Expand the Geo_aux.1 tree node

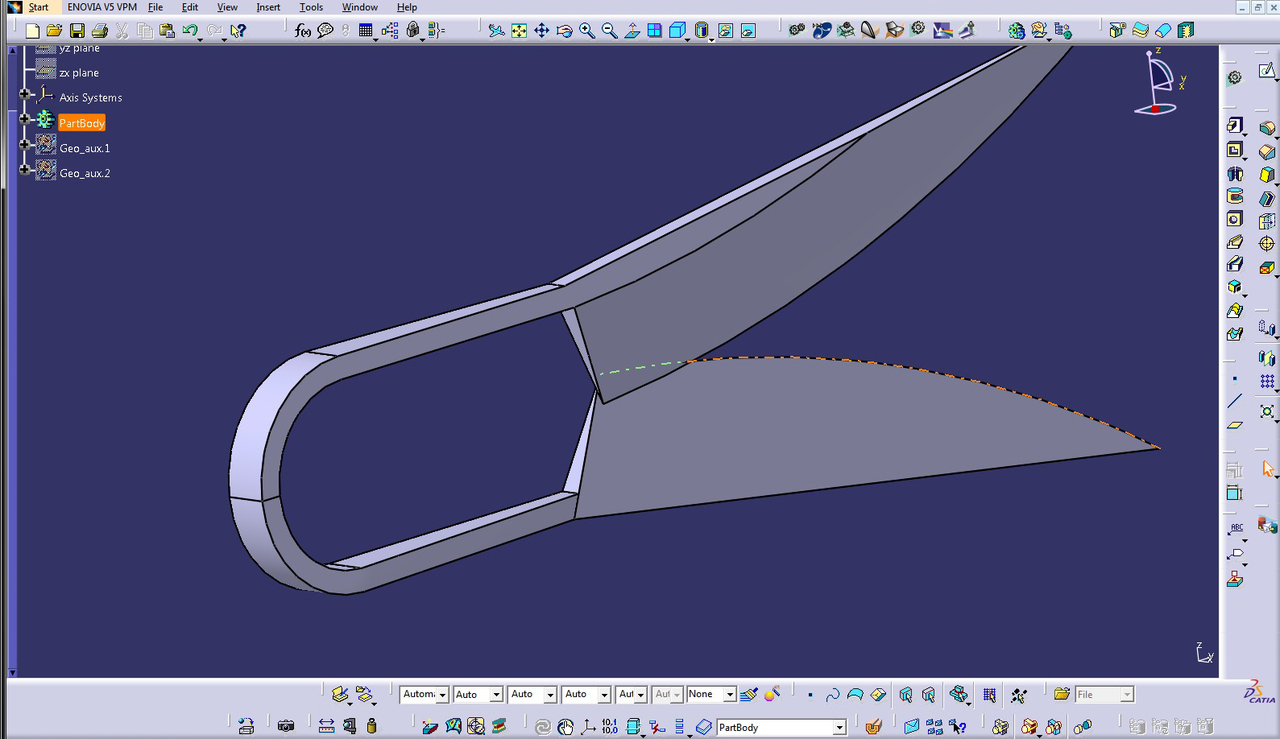click(24, 144)
